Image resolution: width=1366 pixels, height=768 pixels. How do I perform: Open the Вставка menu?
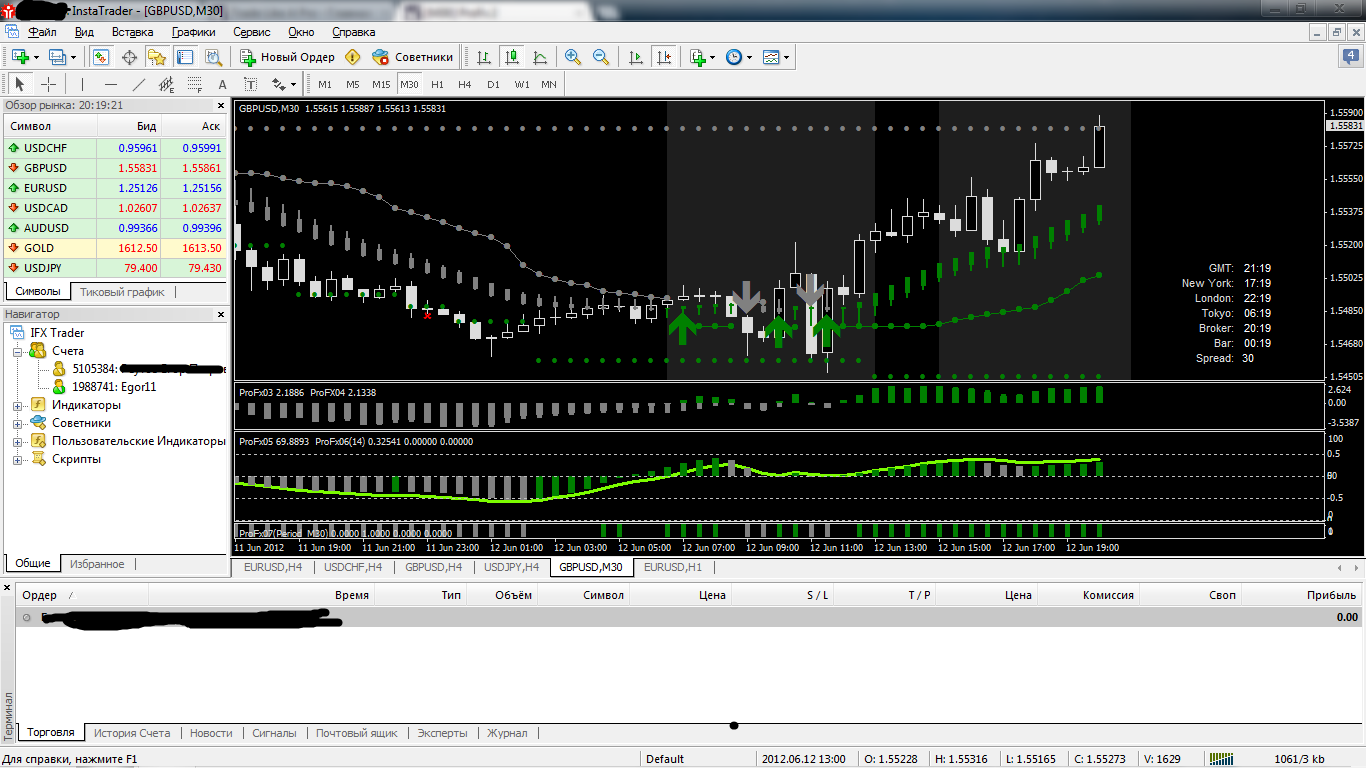coord(133,32)
